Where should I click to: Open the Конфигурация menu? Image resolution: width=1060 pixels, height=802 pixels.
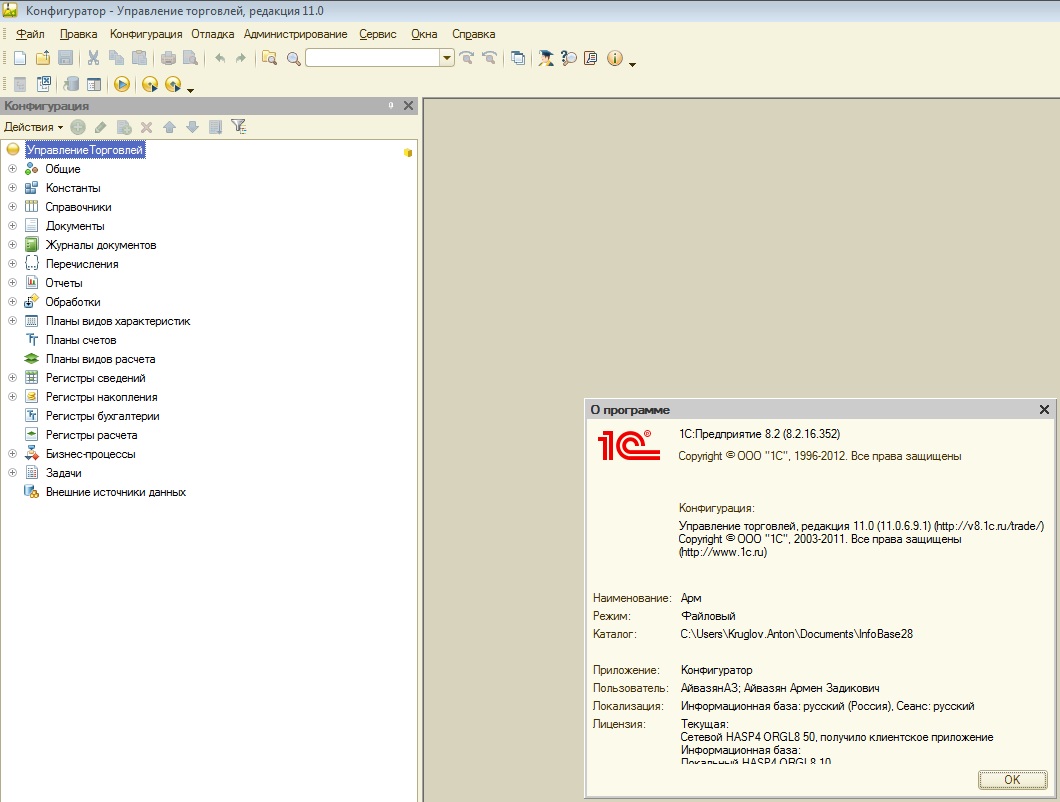146,34
